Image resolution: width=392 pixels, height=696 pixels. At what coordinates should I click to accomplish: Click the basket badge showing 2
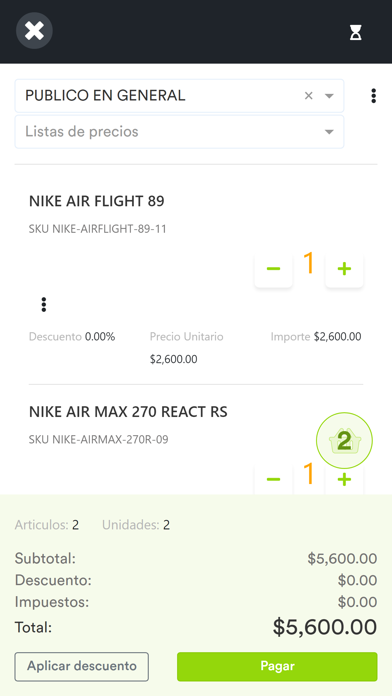(x=344, y=441)
